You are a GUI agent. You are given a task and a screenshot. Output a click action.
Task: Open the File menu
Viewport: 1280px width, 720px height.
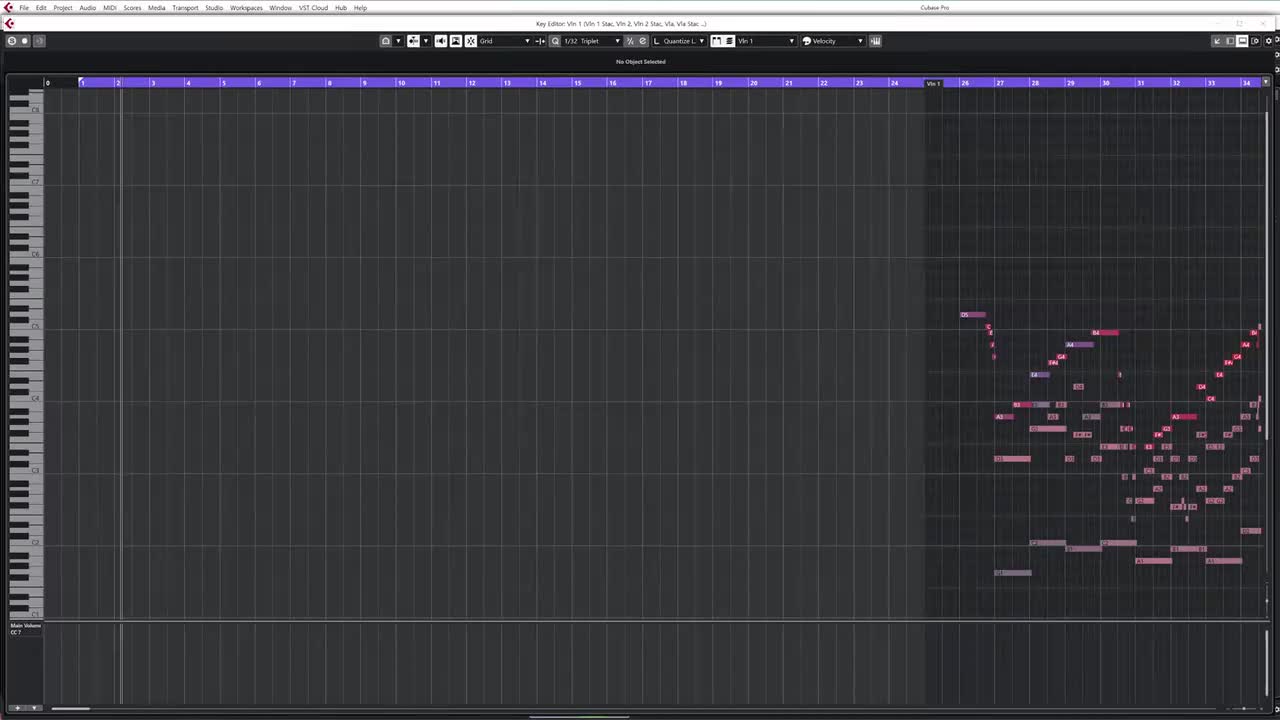pyautogui.click(x=24, y=8)
